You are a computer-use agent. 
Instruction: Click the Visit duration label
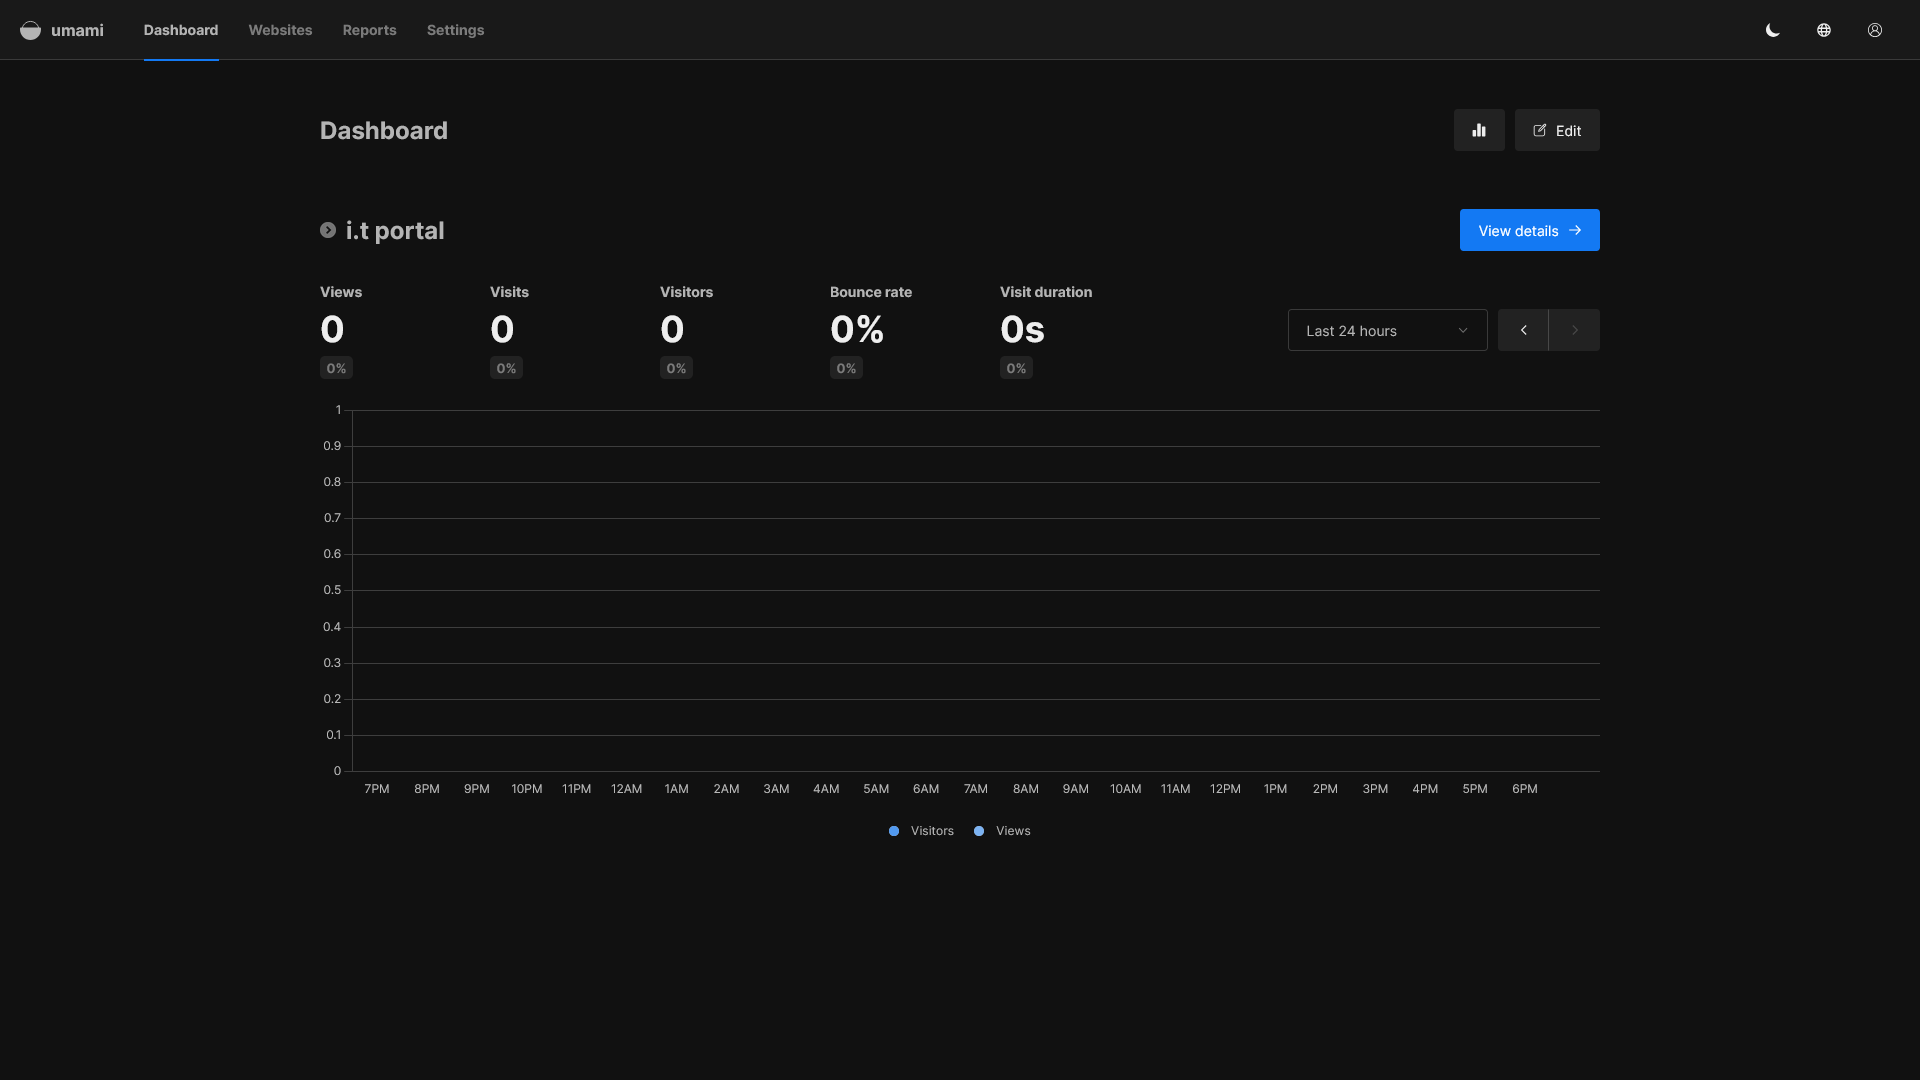coord(1046,292)
